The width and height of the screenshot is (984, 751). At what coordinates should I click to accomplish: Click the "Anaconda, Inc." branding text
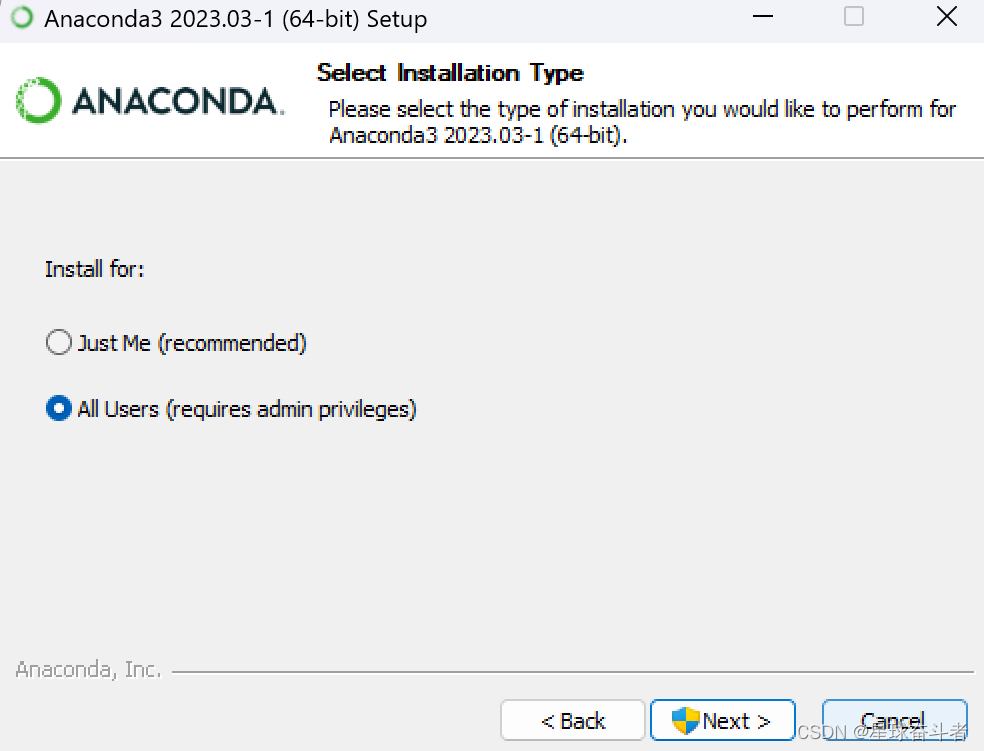click(x=88, y=669)
